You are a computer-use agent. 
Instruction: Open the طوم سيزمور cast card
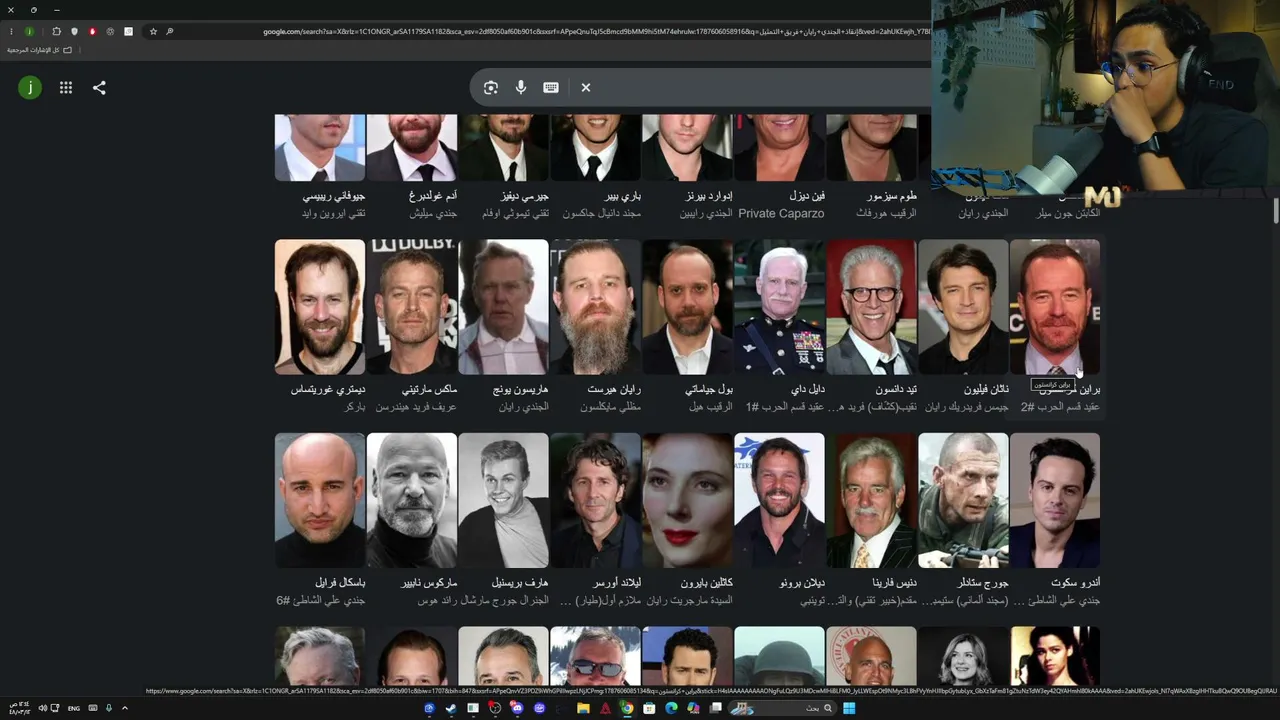[871, 167]
